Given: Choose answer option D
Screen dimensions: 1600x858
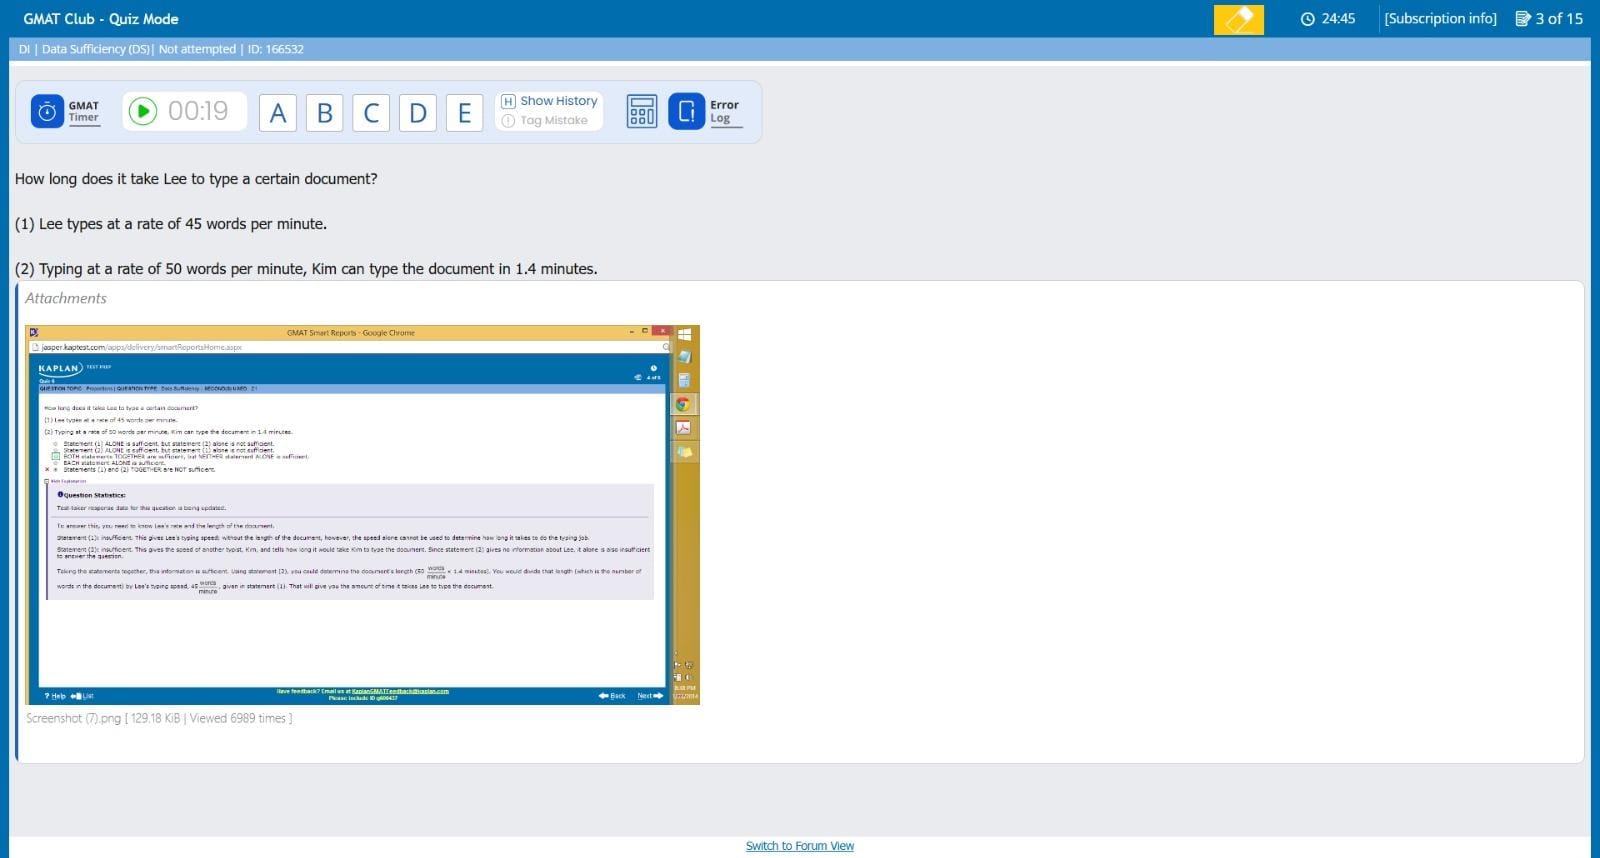Looking at the screenshot, I should coord(418,113).
